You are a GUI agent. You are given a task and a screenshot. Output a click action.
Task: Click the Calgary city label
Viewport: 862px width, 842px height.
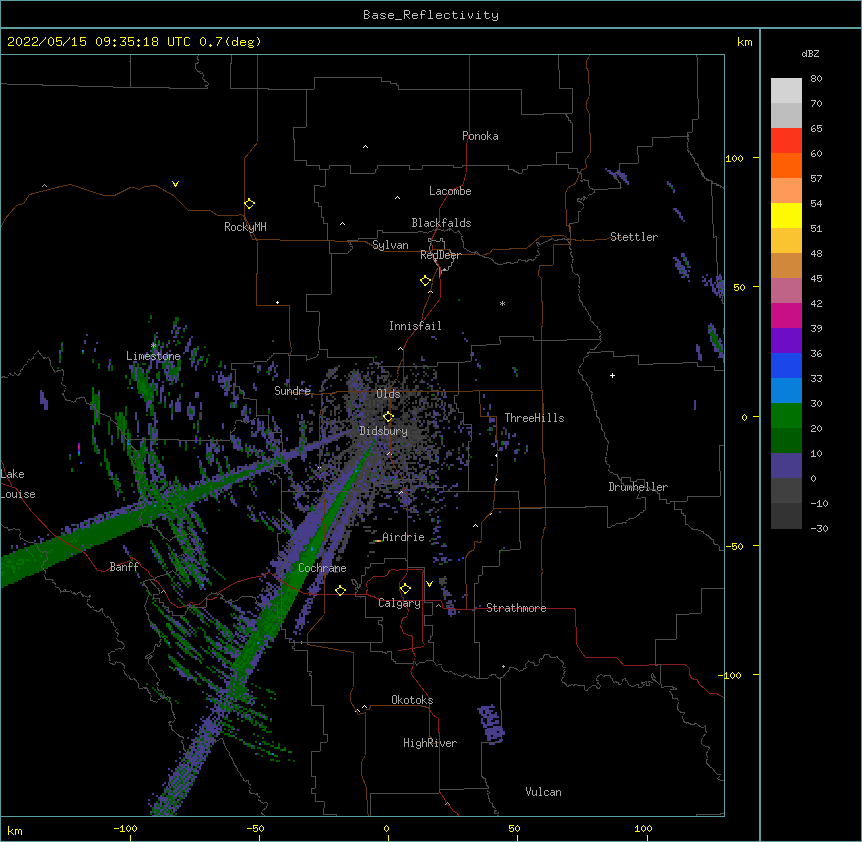pos(399,603)
